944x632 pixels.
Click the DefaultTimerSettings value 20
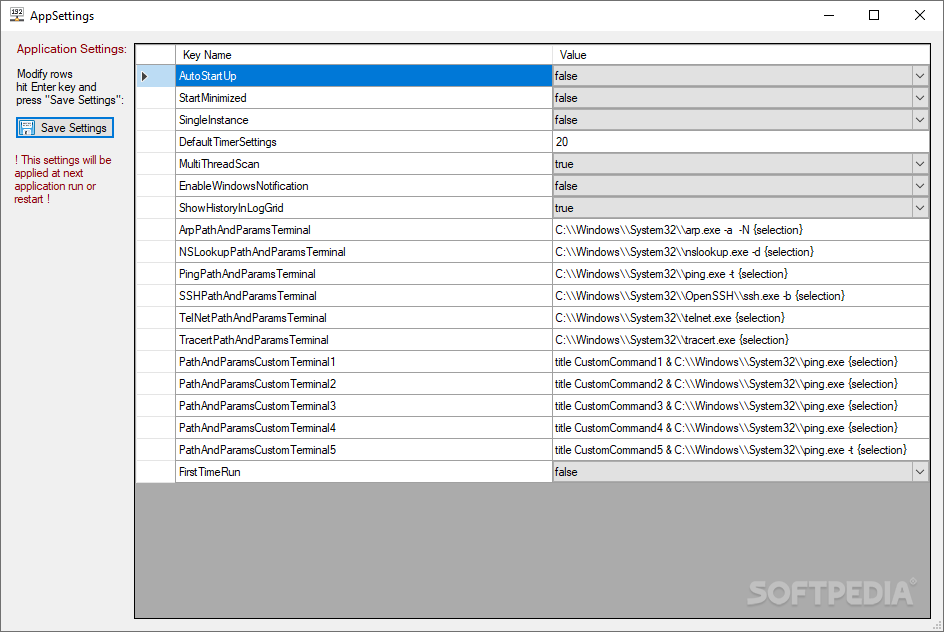[x=741, y=142]
